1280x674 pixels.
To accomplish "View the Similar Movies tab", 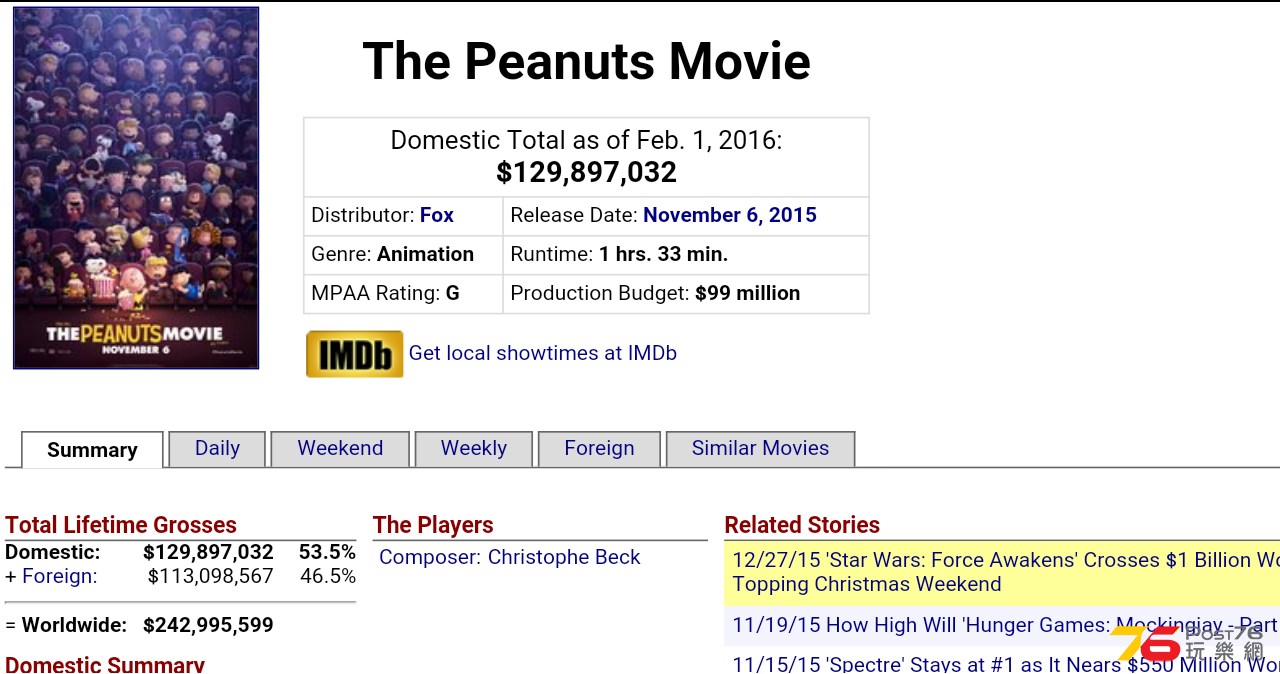I will coord(760,449).
